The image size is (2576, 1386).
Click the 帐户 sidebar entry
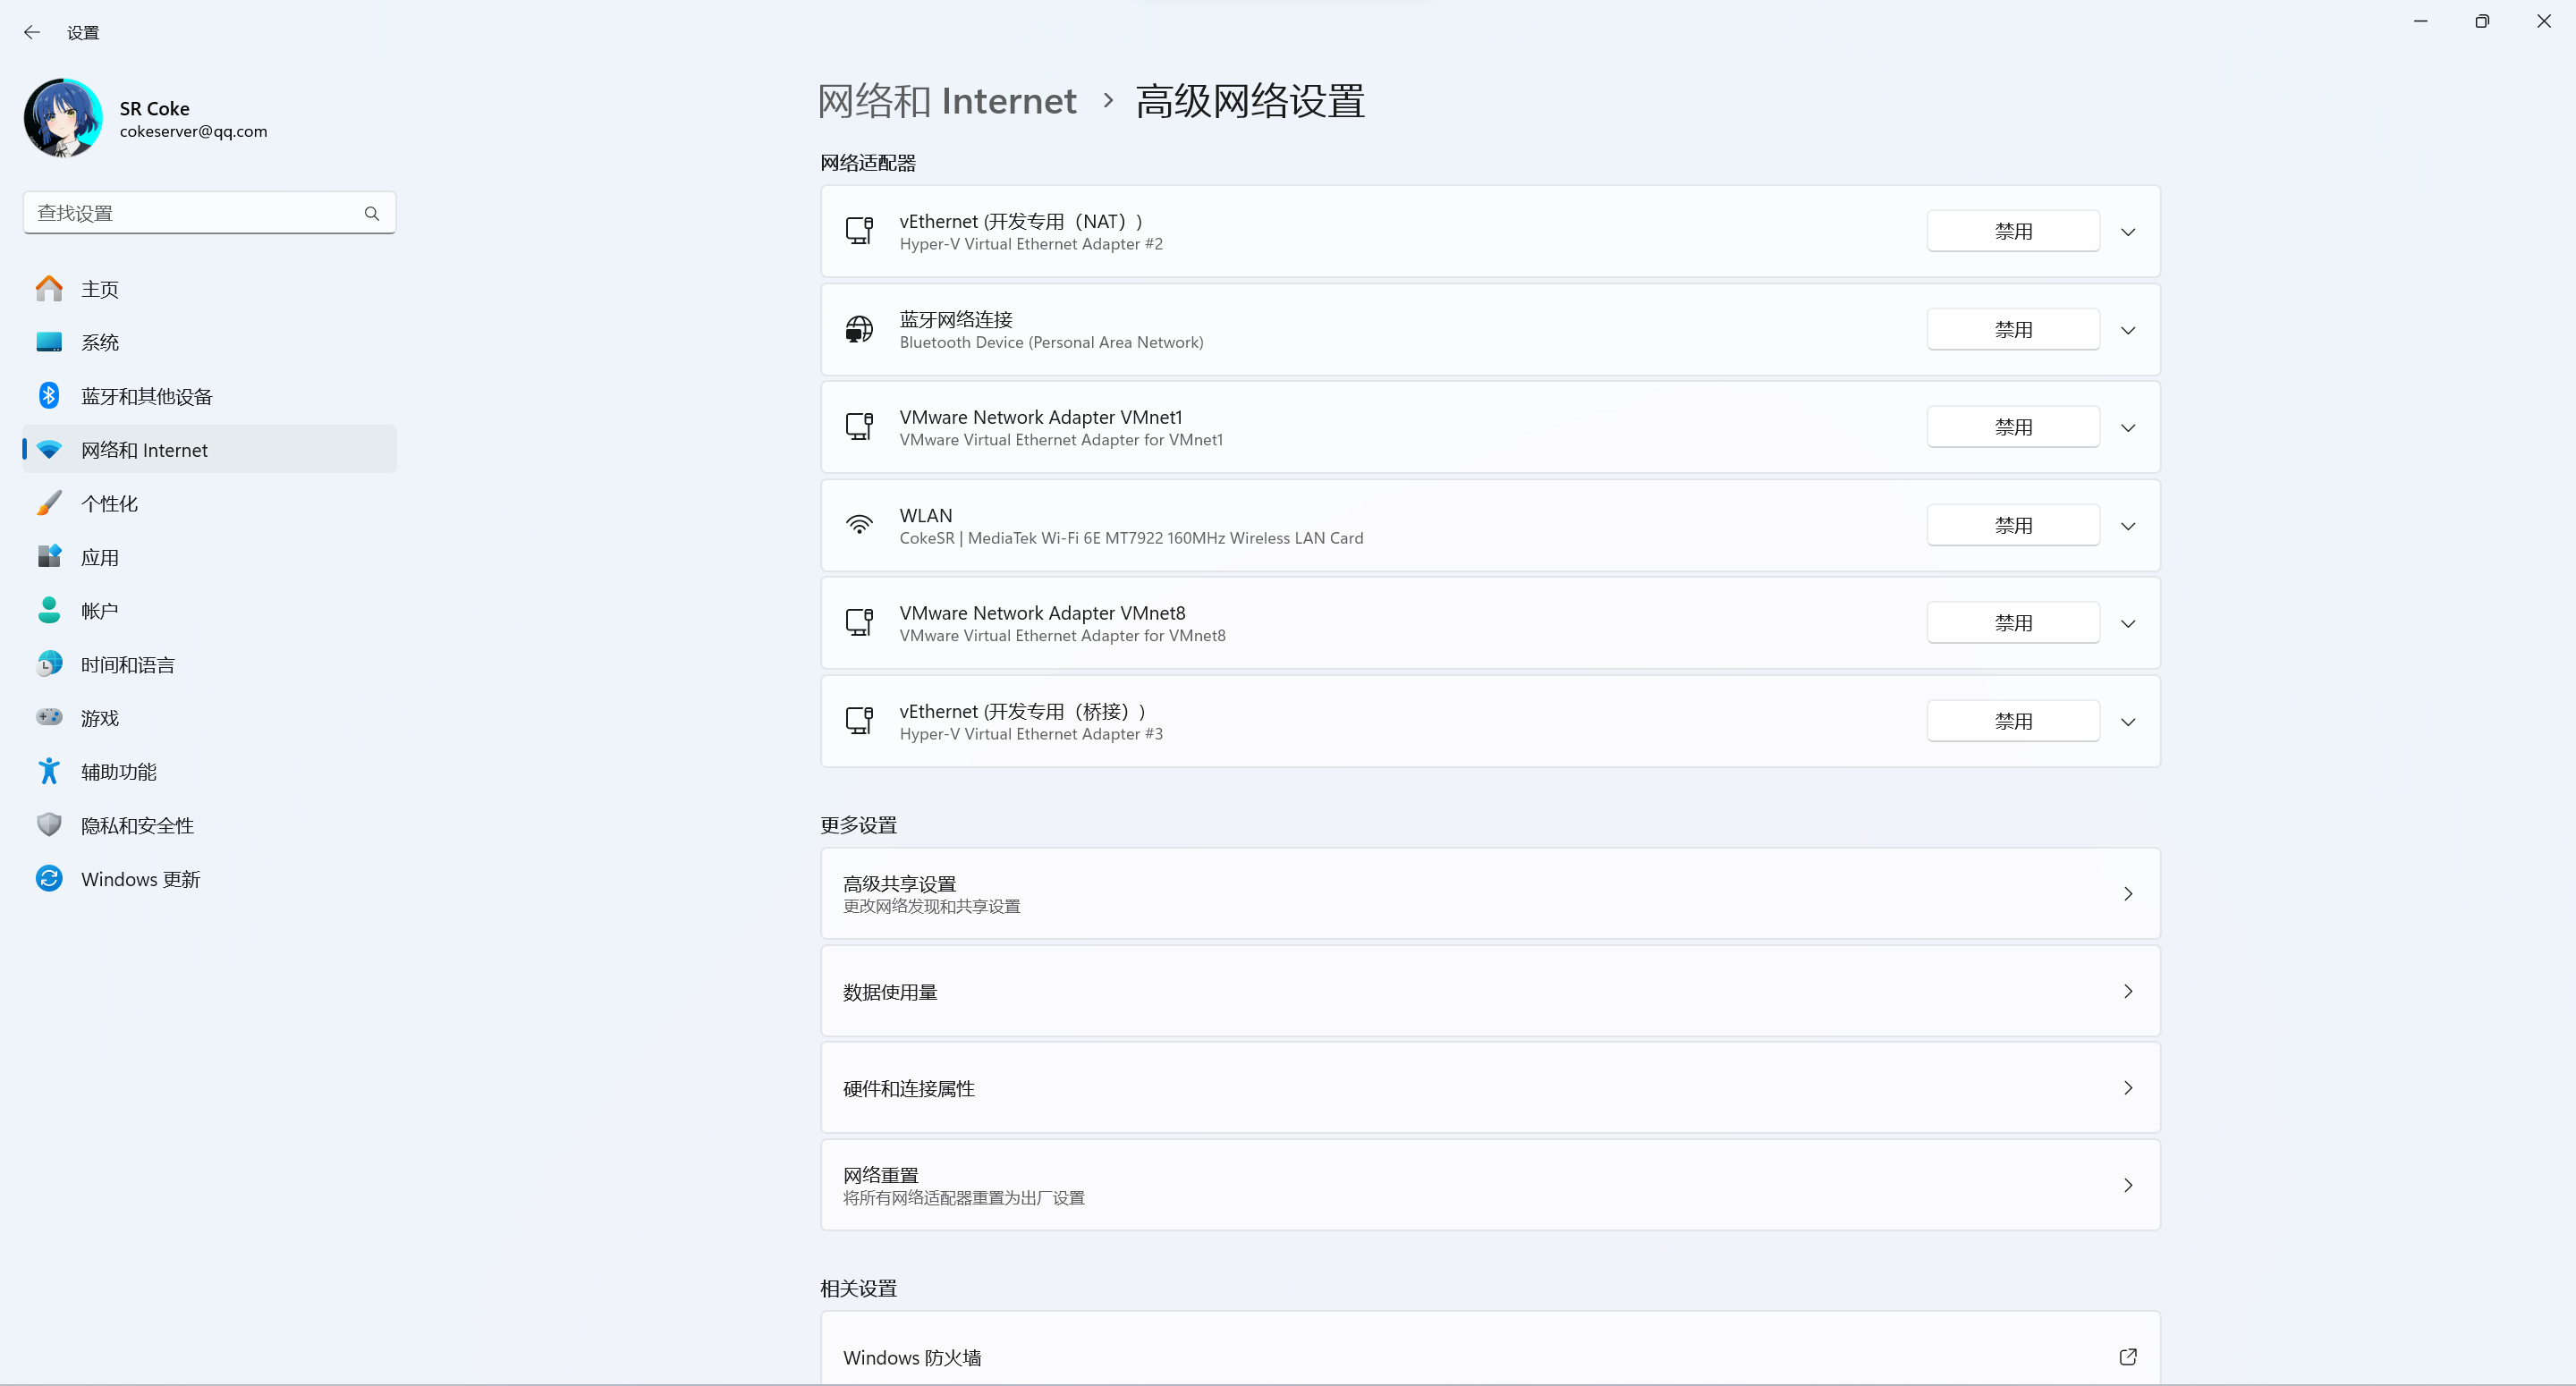(209, 610)
